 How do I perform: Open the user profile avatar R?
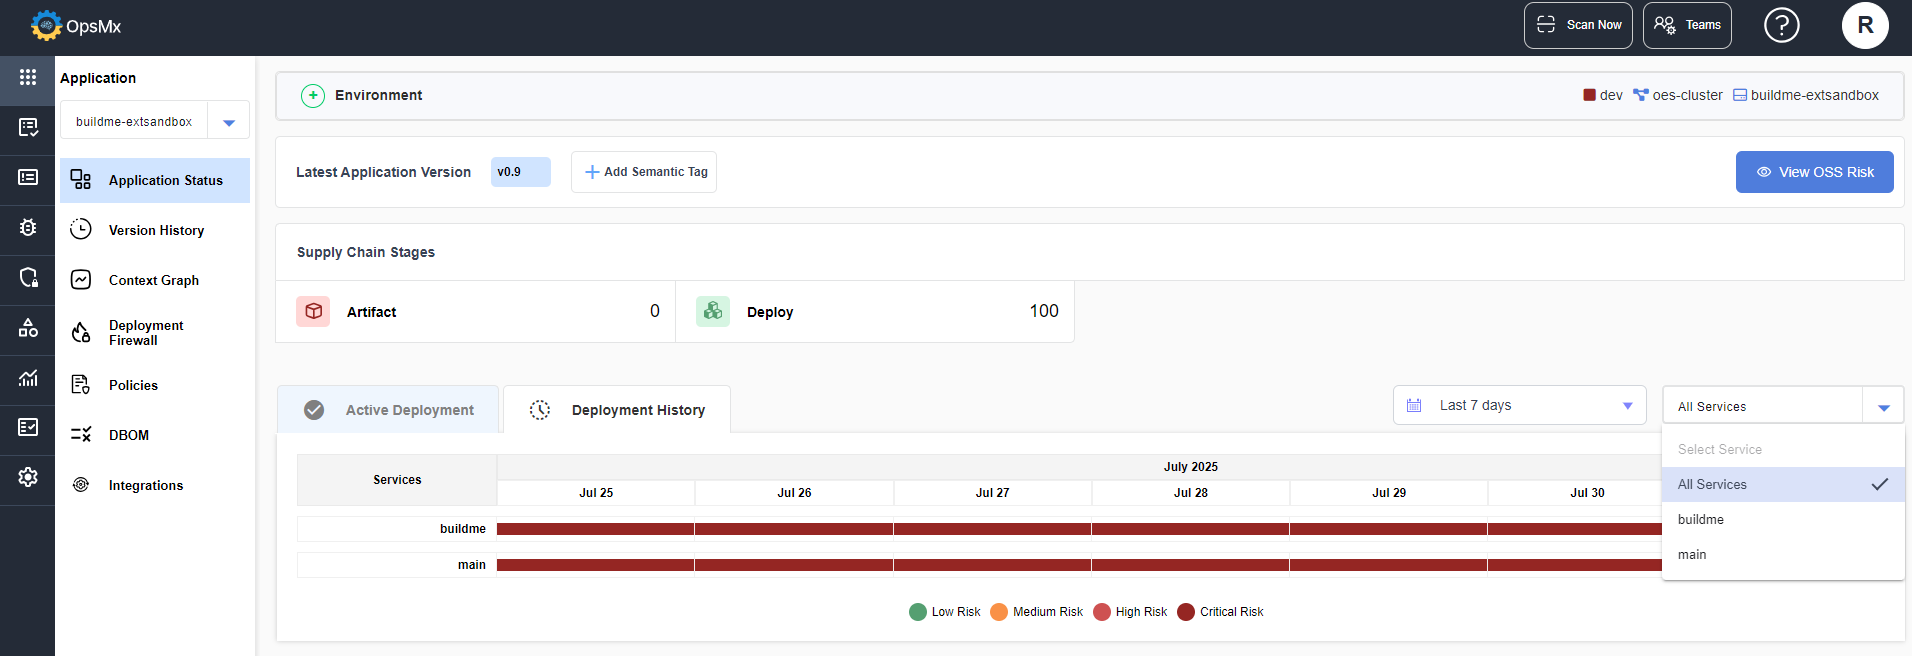(x=1864, y=25)
